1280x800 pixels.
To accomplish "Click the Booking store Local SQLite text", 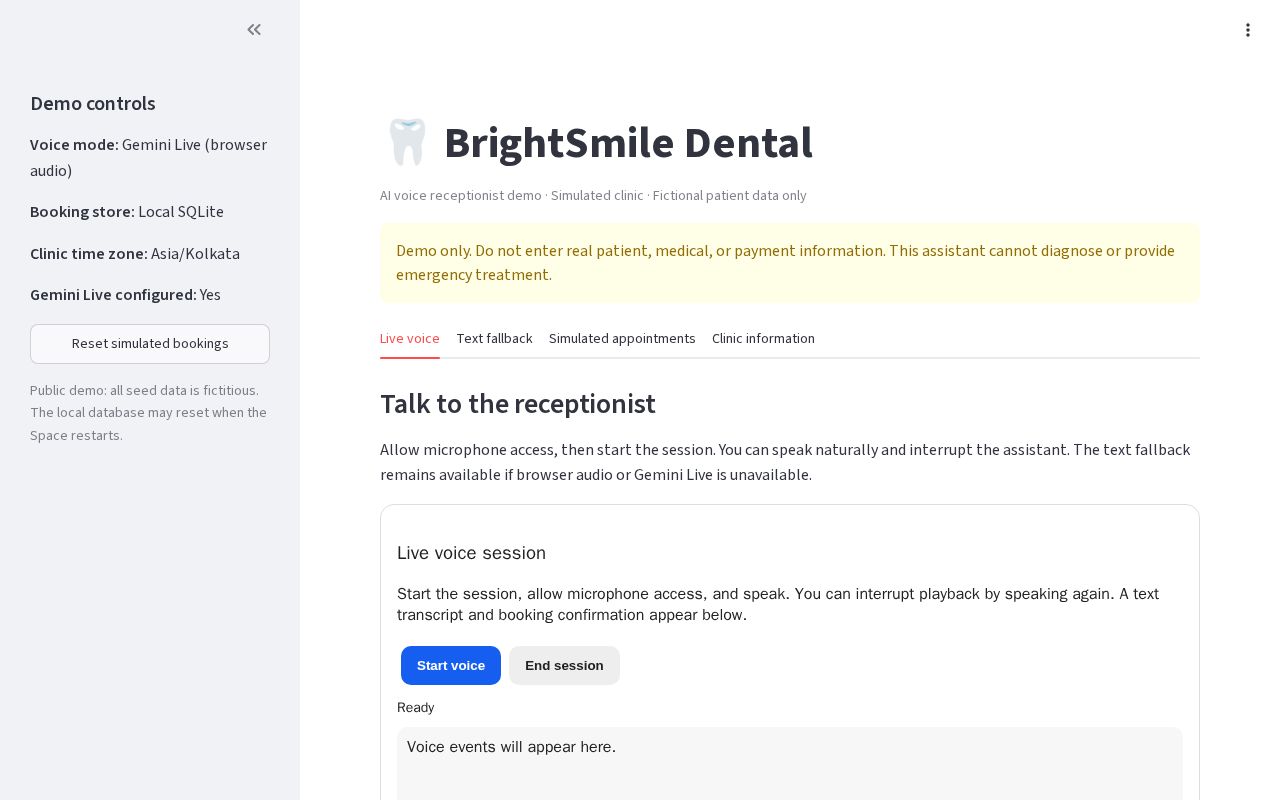I will pyautogui.click(x=127, y=212).
